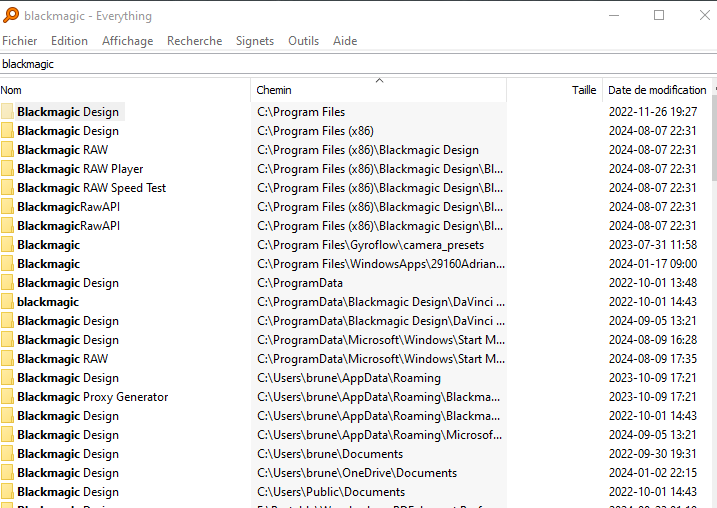
Task: Open the Signets menu
Action: (x=255, y=41)
